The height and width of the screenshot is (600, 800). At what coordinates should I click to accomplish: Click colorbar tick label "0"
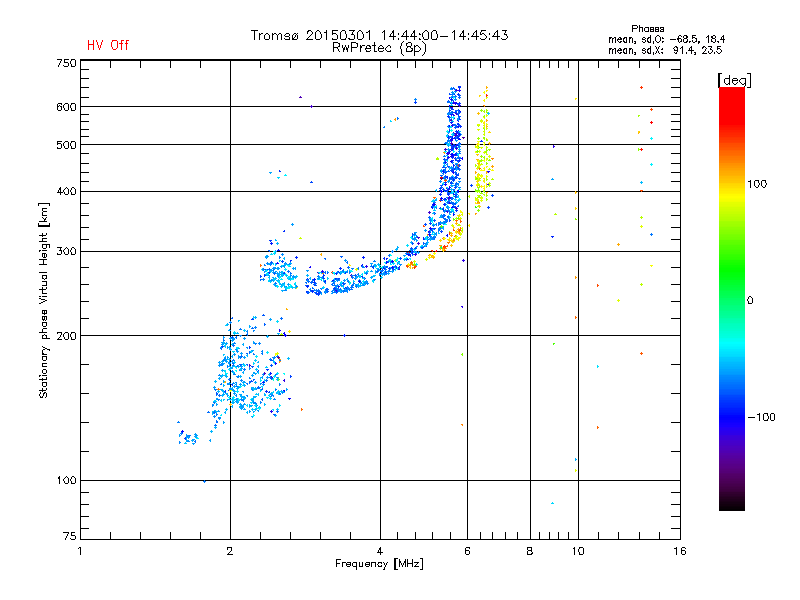(750, 301)
